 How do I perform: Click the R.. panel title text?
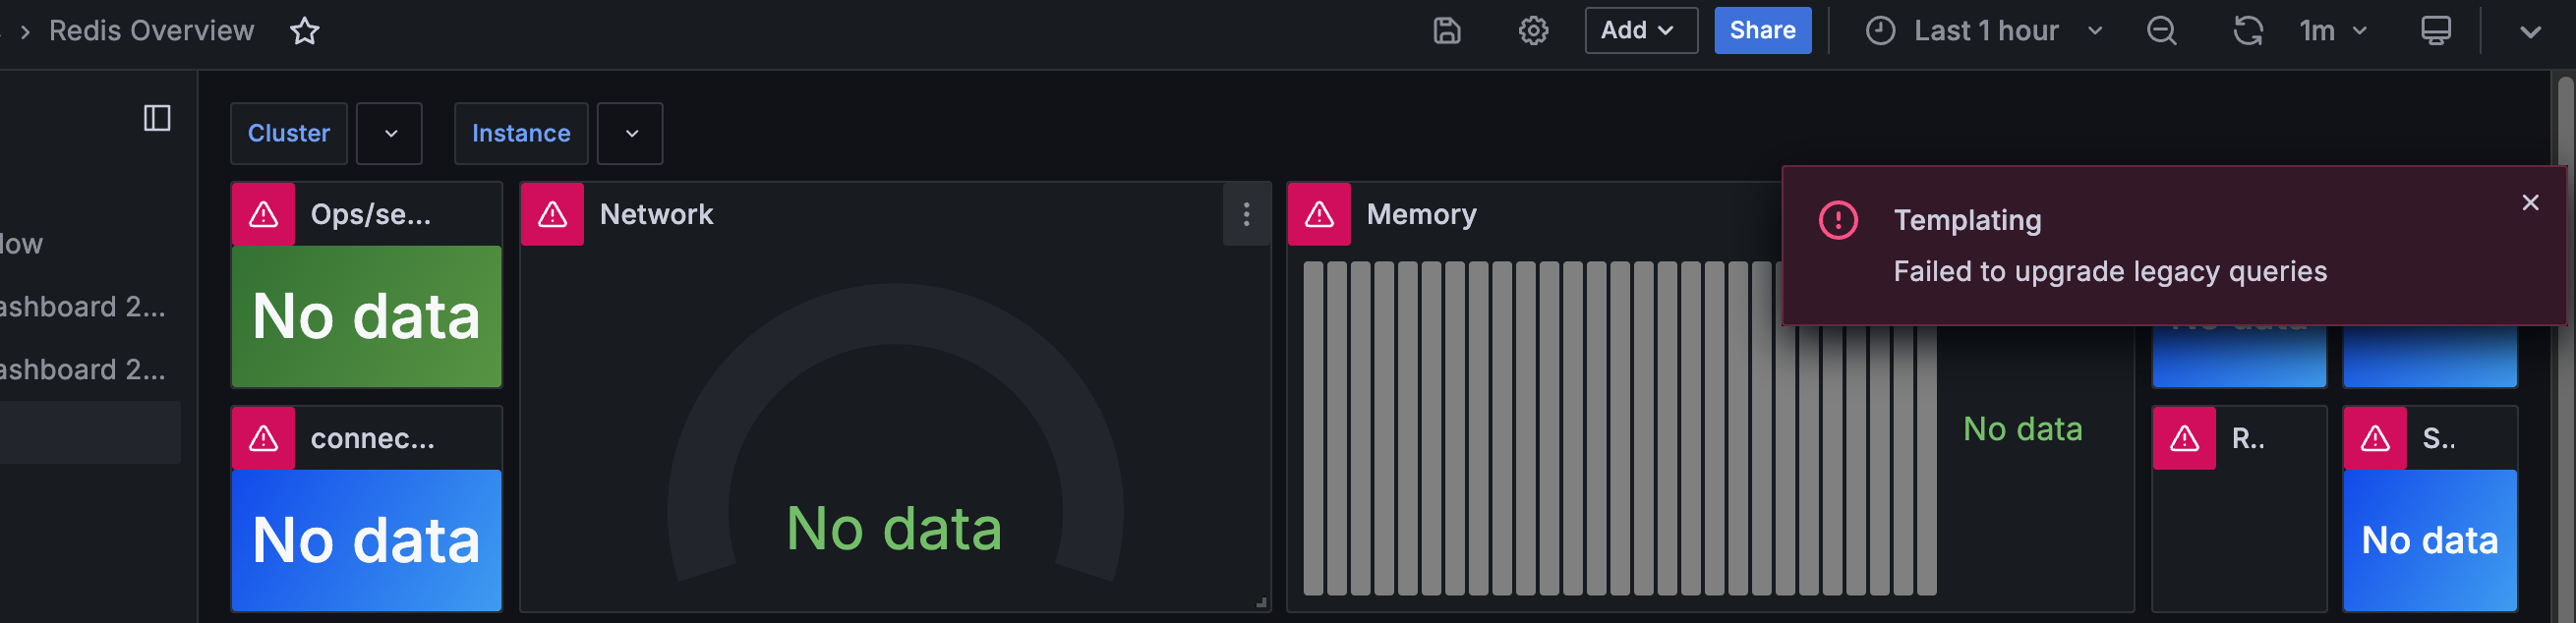[x=2248, y=438]
